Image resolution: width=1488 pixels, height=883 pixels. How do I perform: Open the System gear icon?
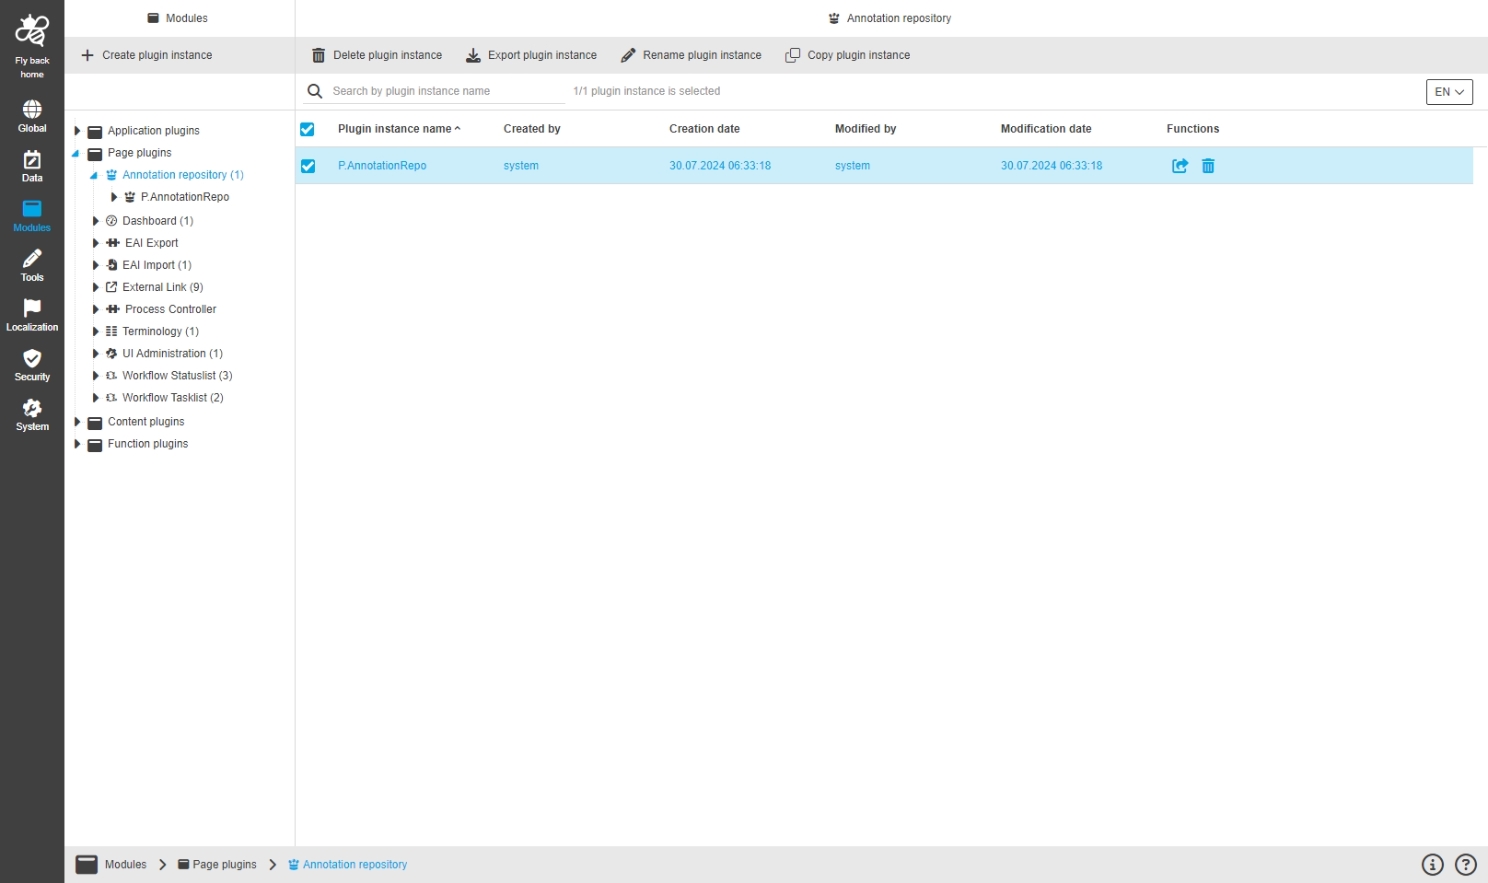coord(32,408)
